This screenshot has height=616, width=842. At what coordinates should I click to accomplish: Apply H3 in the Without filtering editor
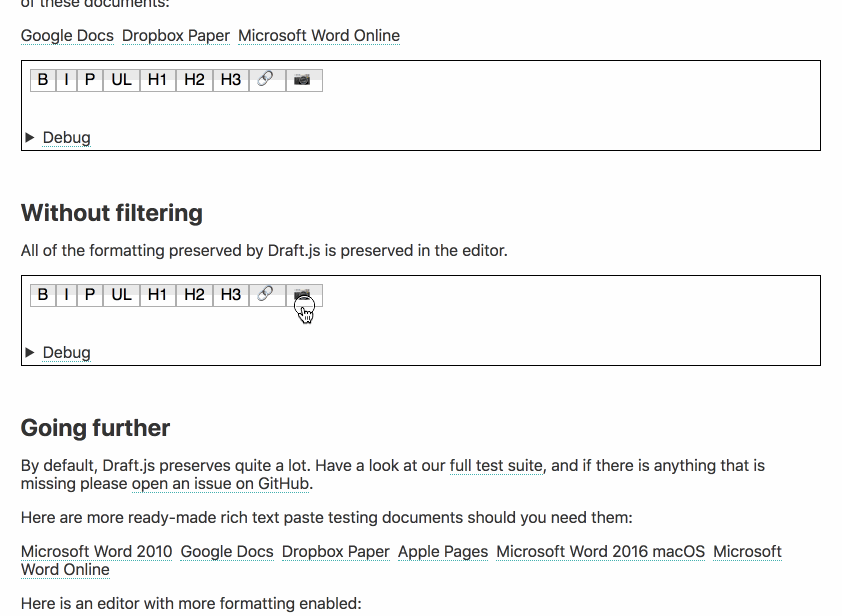[x=231, y=295]
